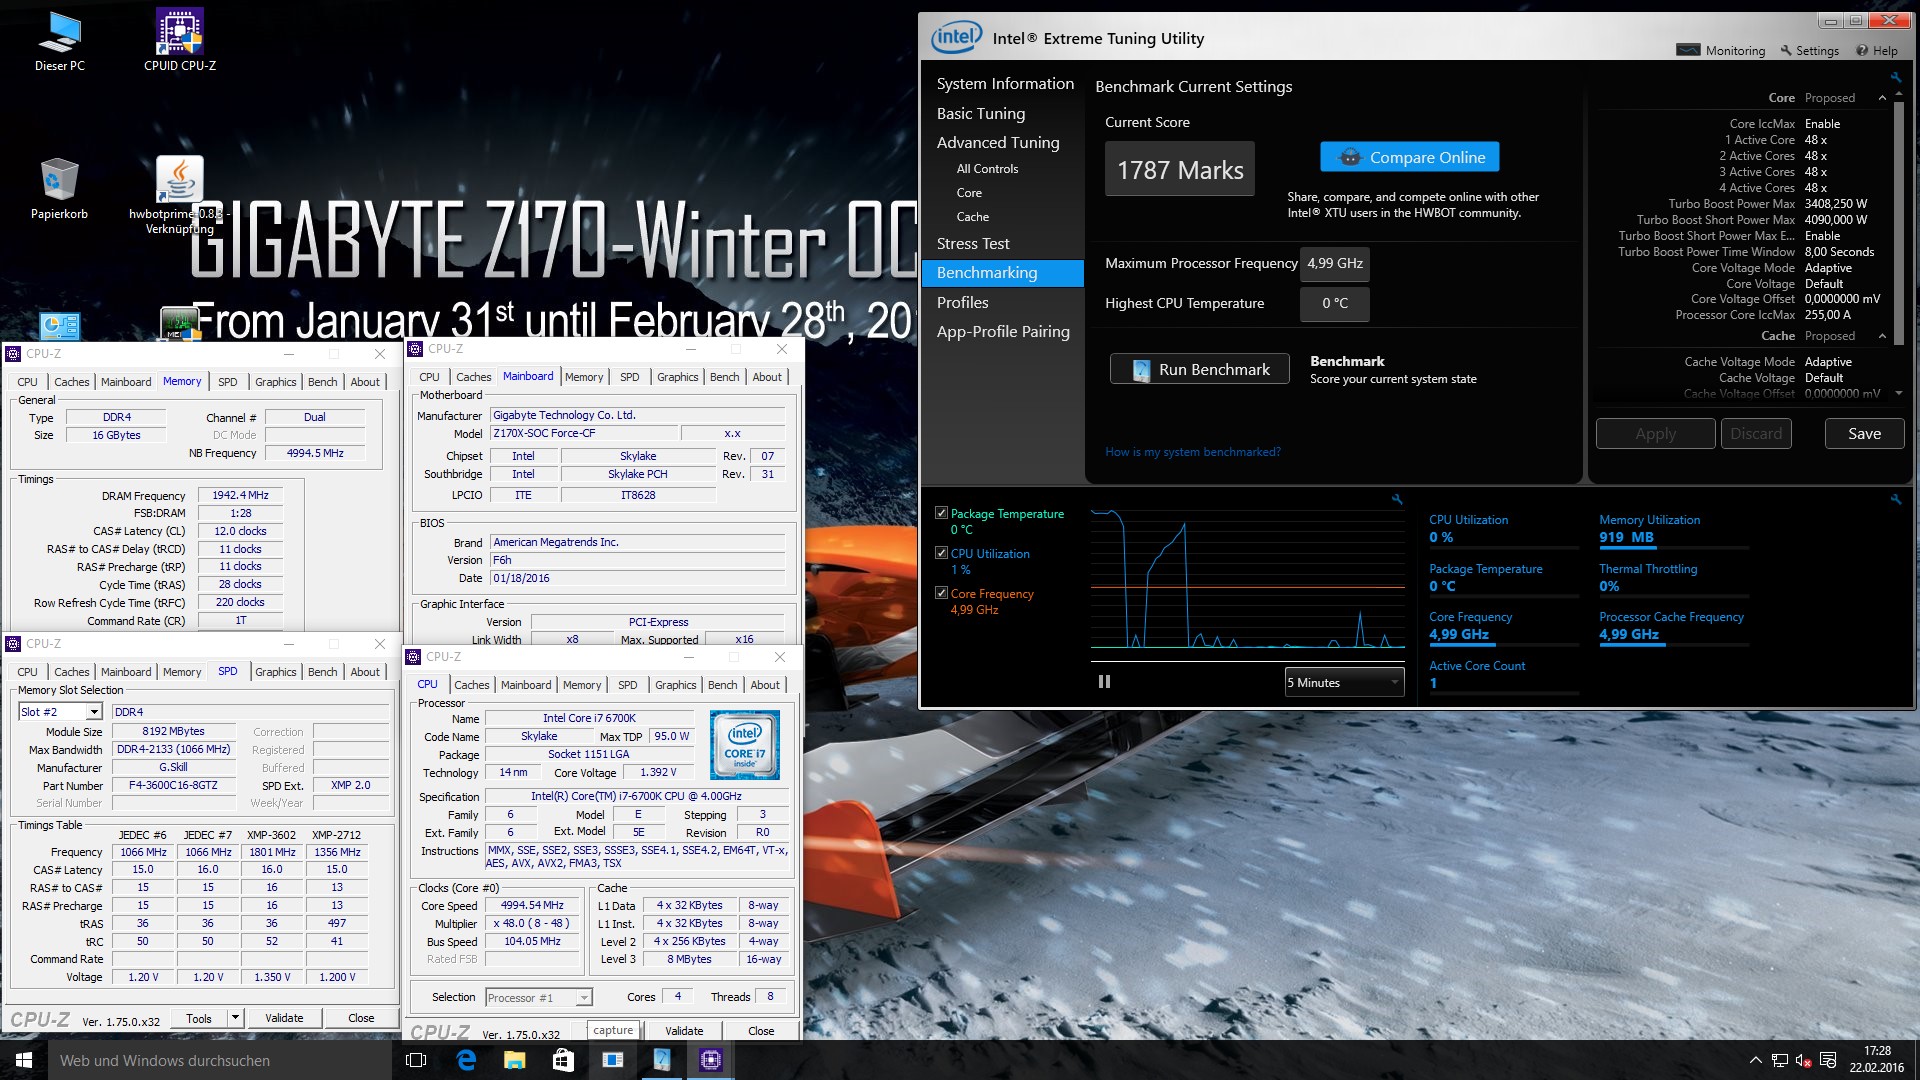Show hidden tray icons

[x=1756, y=1060]
